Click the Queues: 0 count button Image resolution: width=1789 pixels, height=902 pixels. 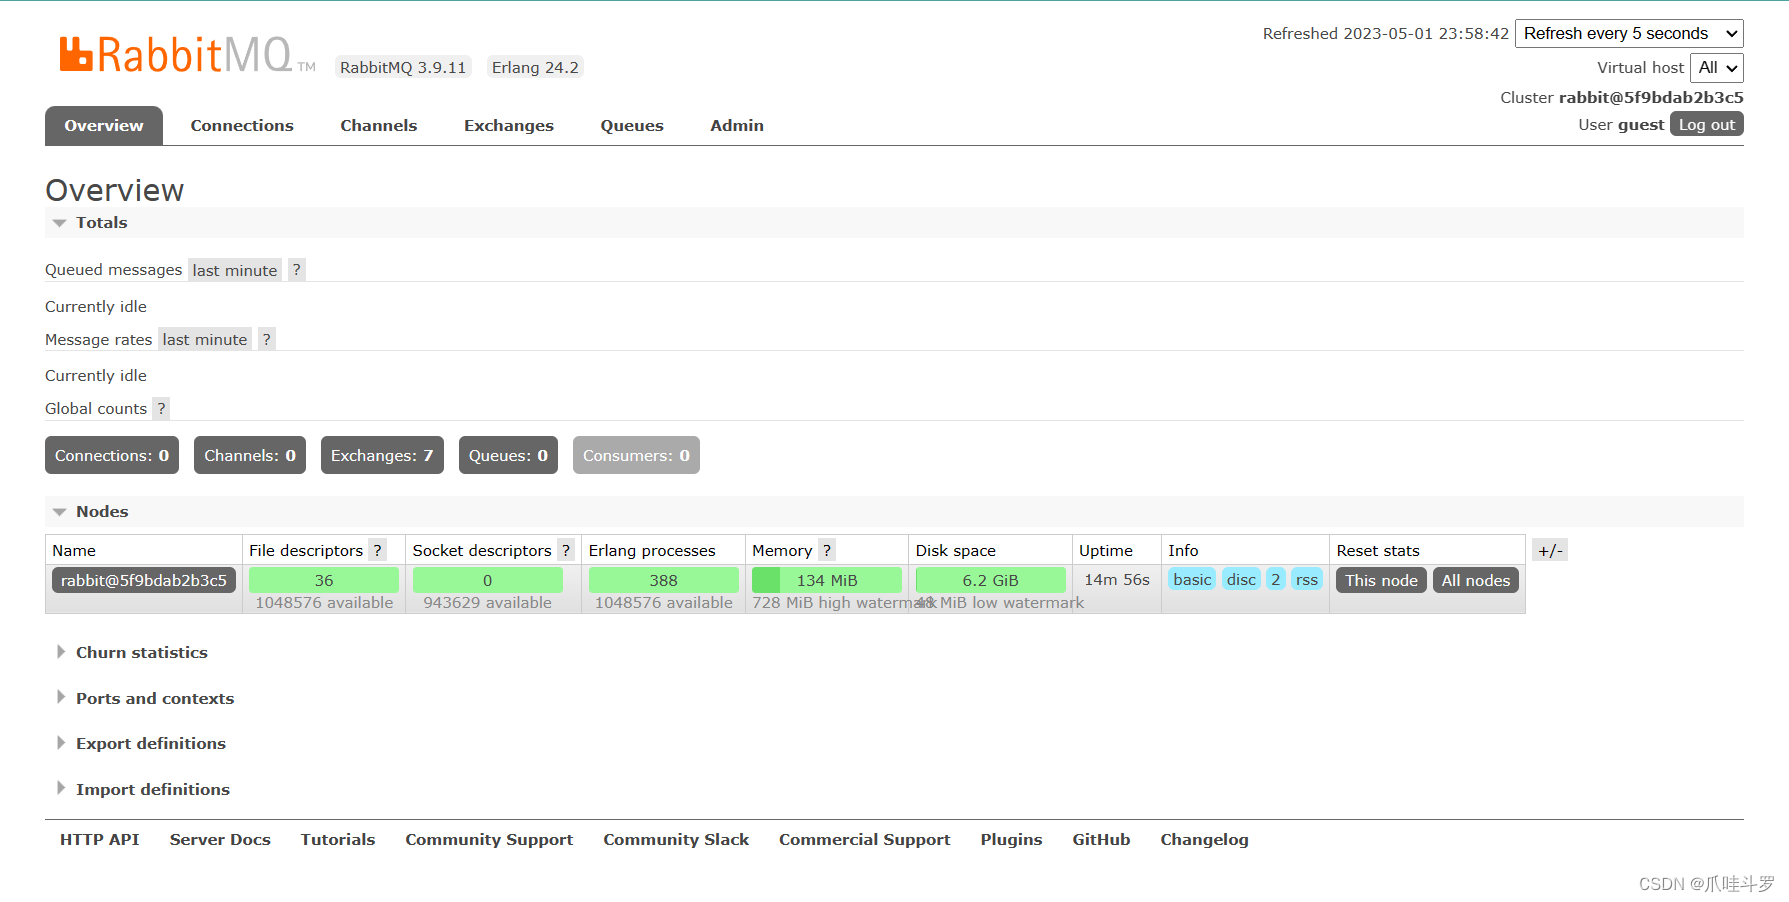click(x=508, y=455)
